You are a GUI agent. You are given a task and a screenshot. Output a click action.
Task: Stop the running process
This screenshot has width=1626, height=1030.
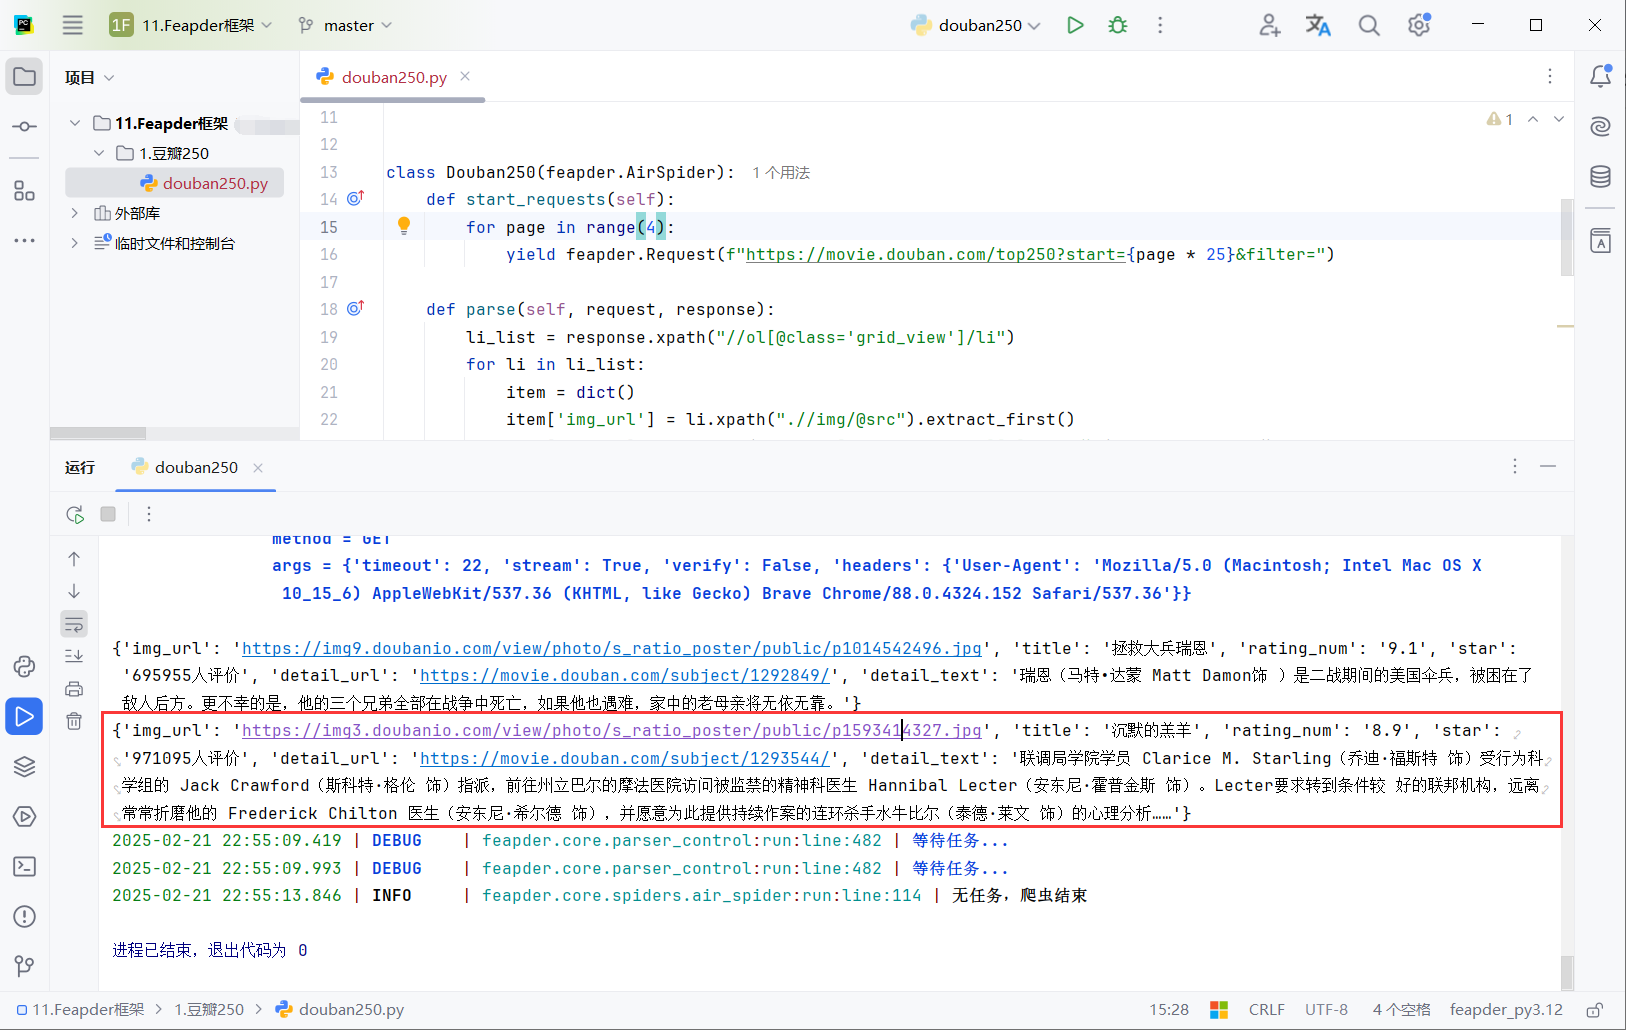tap(107, 513)
